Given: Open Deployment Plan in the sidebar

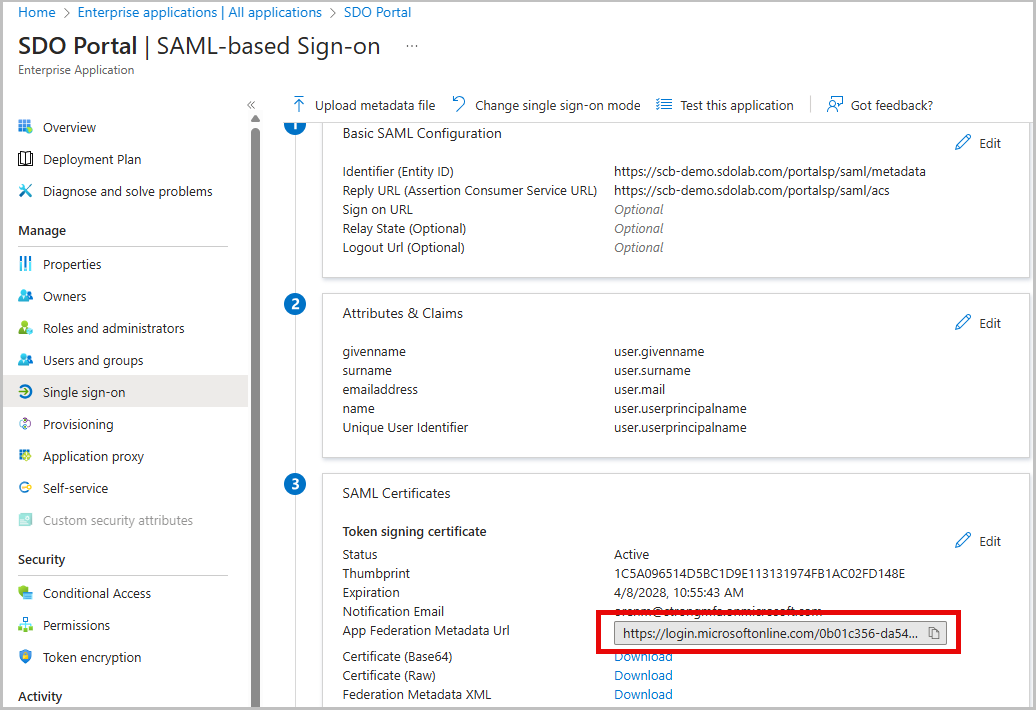Looking at the screenshot, I should coord(92,159).
